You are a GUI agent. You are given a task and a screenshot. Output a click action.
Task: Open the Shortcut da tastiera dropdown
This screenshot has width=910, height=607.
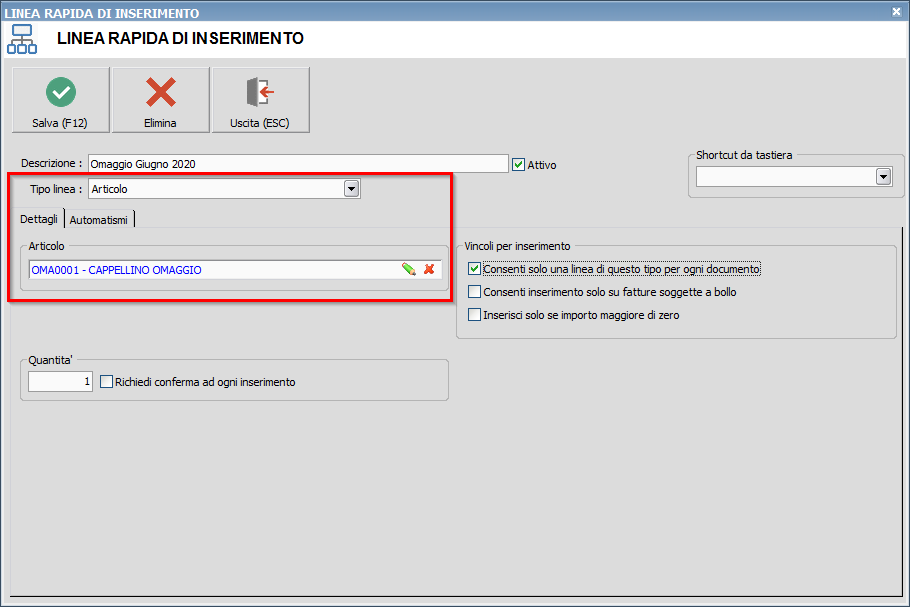(x=883, y=176)
